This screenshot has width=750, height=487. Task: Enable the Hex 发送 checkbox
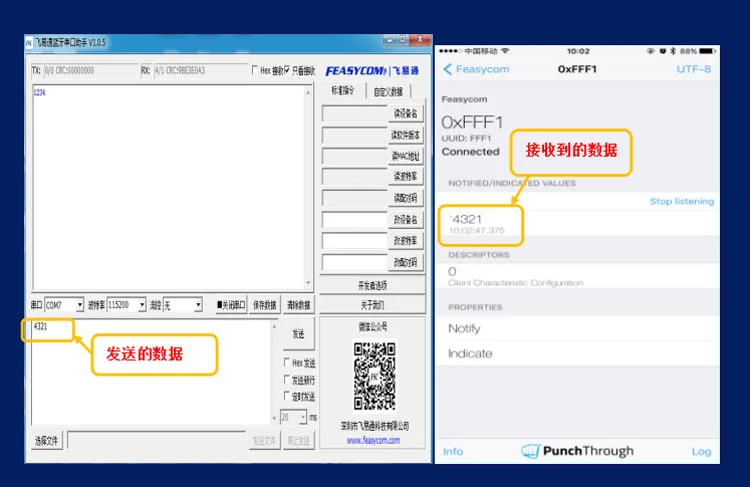[287, 362]
